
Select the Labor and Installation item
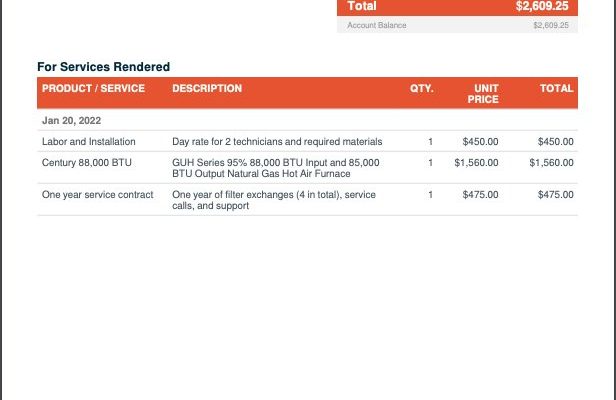[x=89, y=141]
